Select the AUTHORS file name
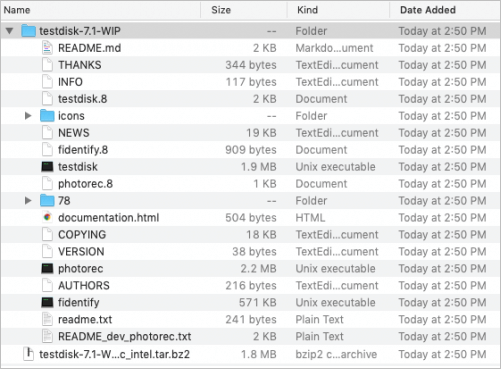Screen dimensions: 501x369 coord(84,286)
